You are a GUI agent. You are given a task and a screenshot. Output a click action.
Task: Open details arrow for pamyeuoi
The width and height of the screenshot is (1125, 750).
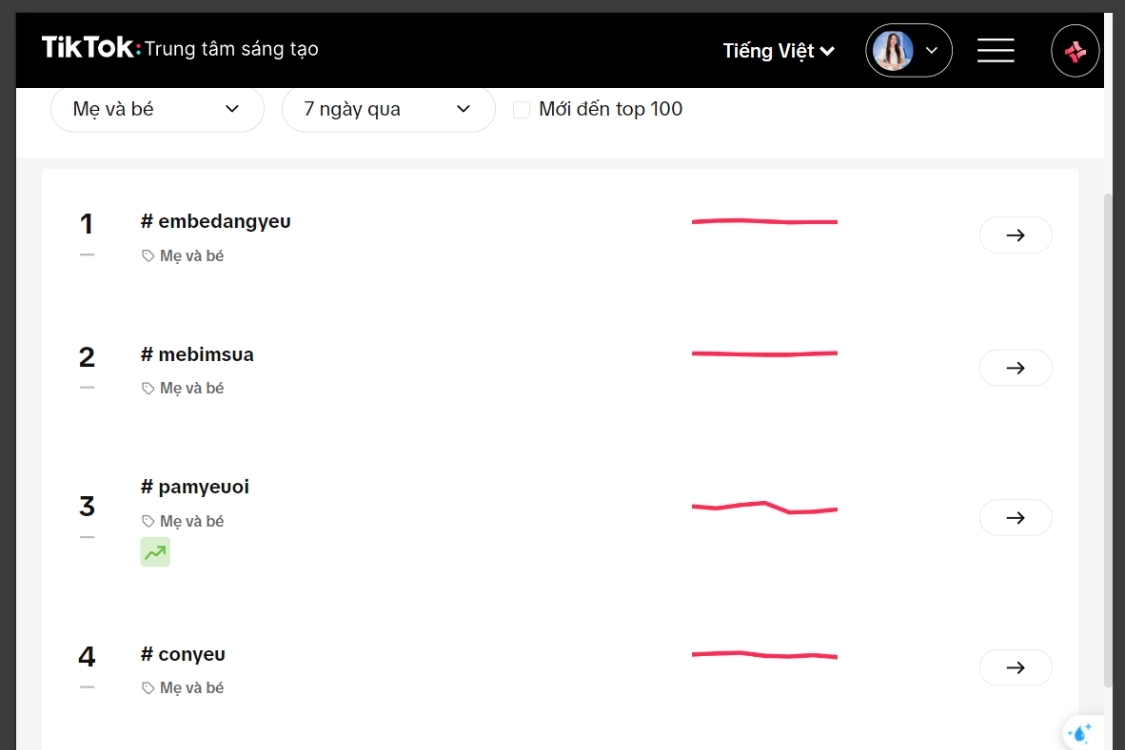tap(1015, 517)
